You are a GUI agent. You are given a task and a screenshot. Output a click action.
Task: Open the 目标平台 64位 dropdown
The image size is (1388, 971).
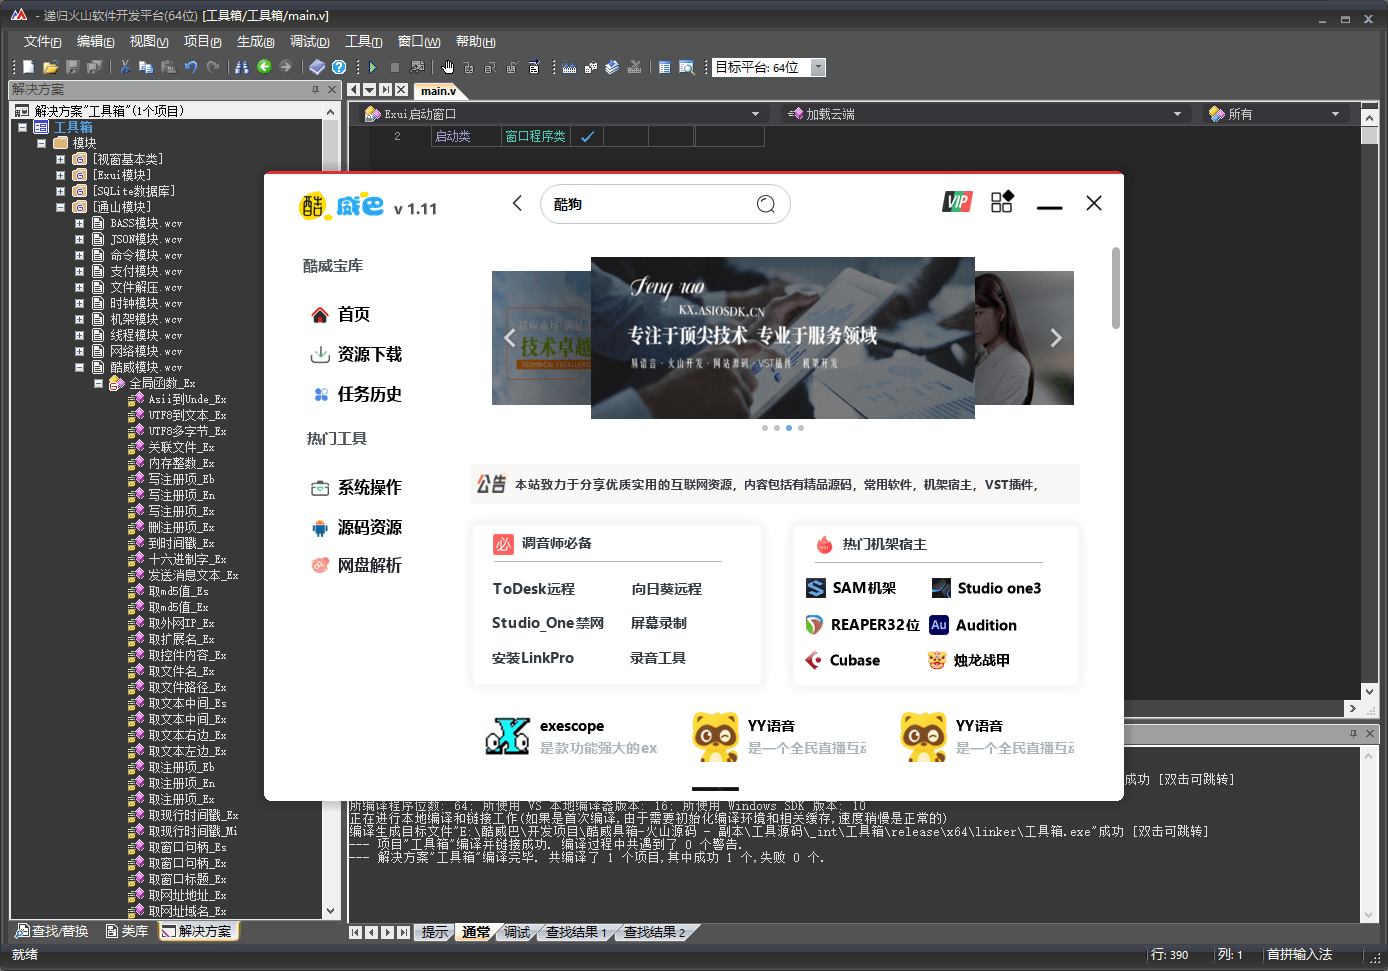tap(818, 67)
